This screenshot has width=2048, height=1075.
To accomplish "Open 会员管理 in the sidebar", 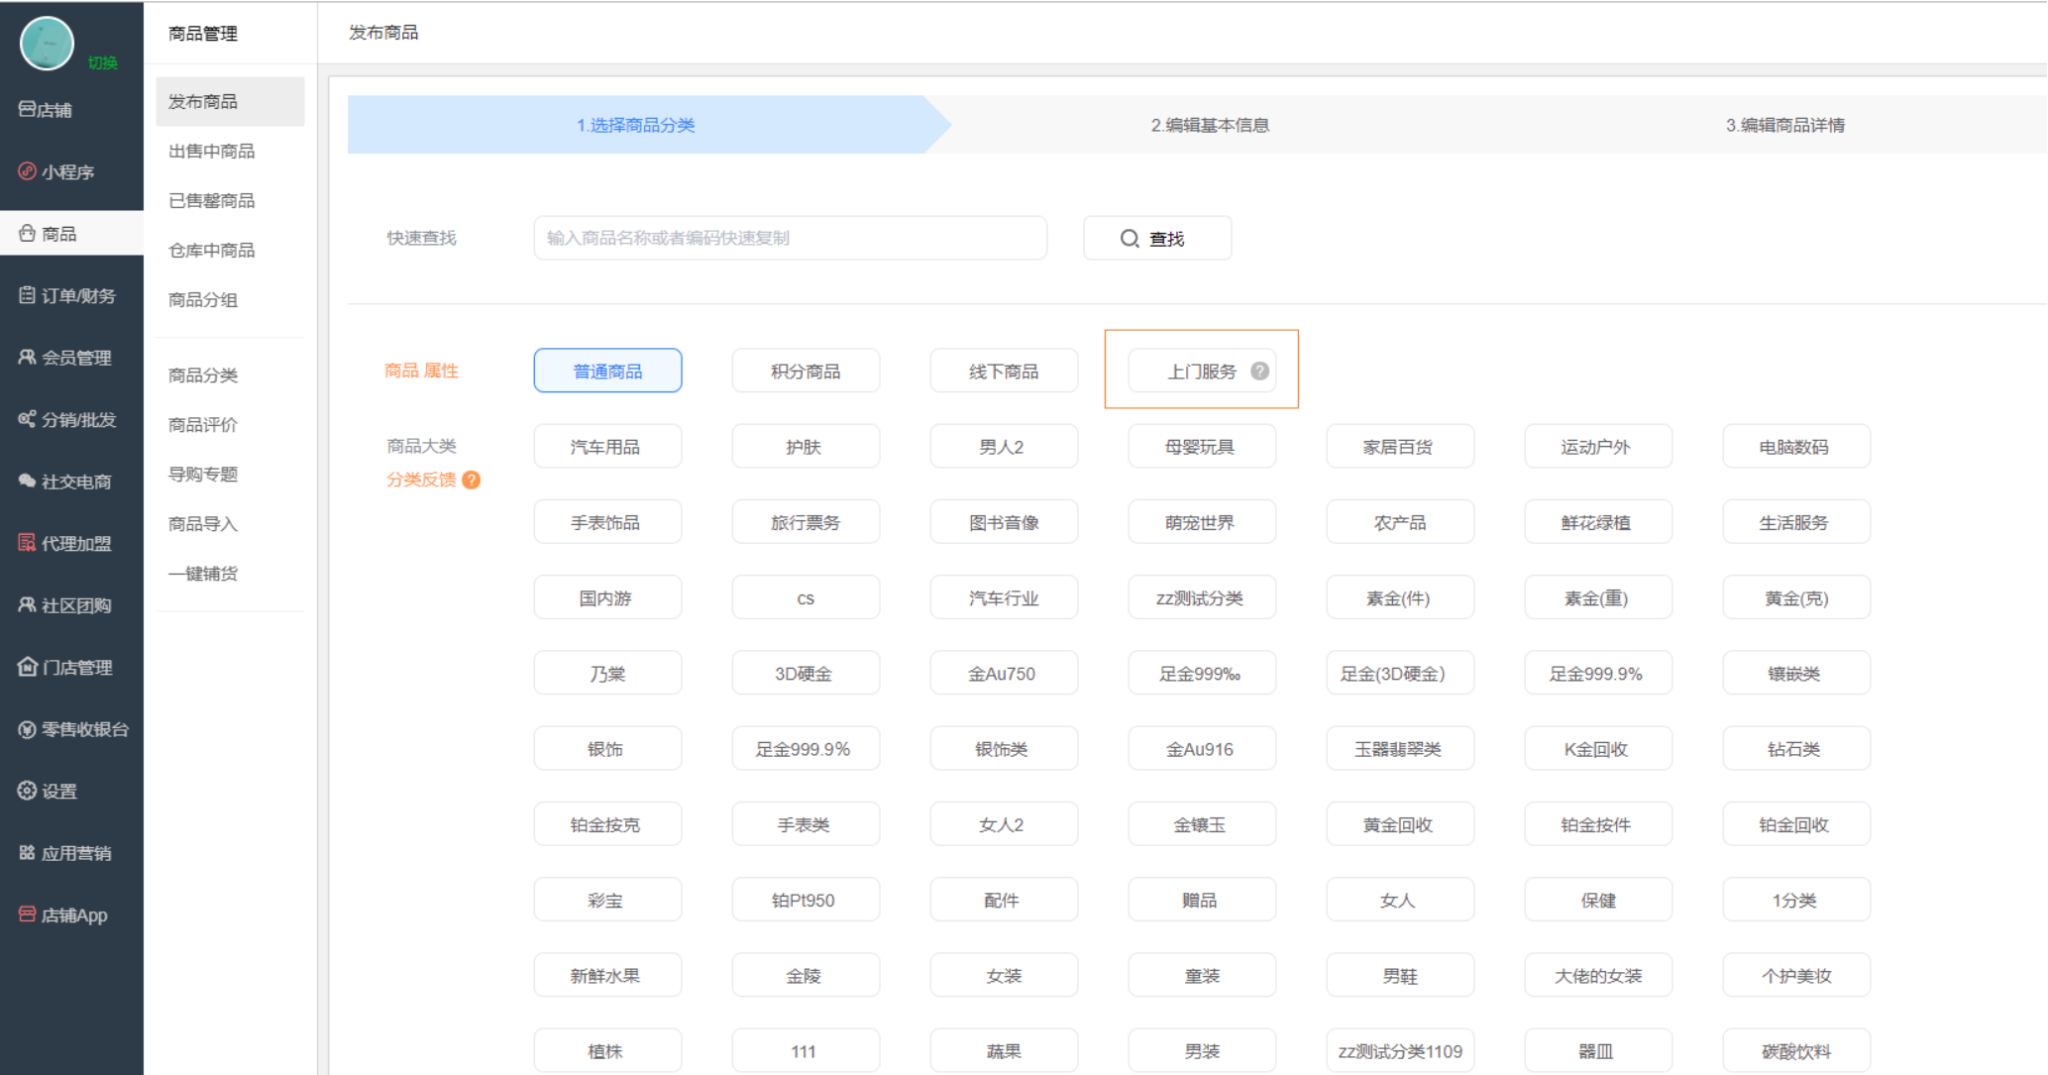I will tap(65, 358).
